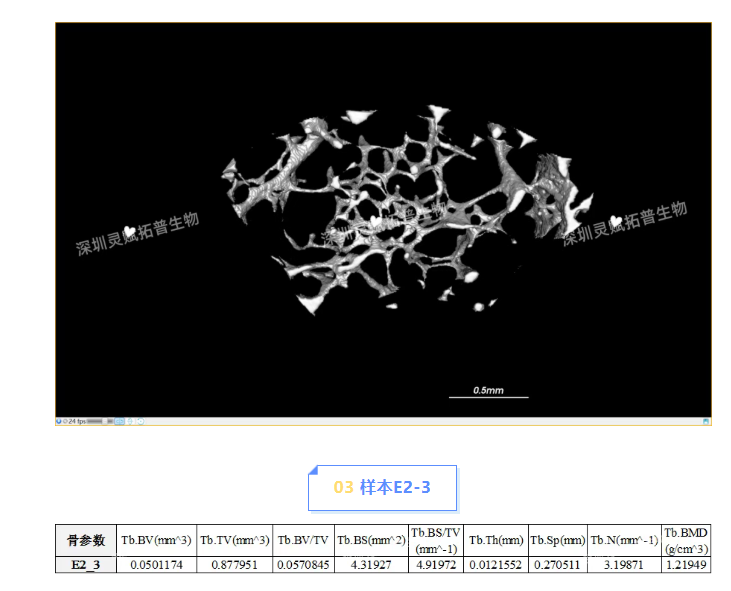Click the vertical rotation icon in viewer bar

[x=130, y=421]
